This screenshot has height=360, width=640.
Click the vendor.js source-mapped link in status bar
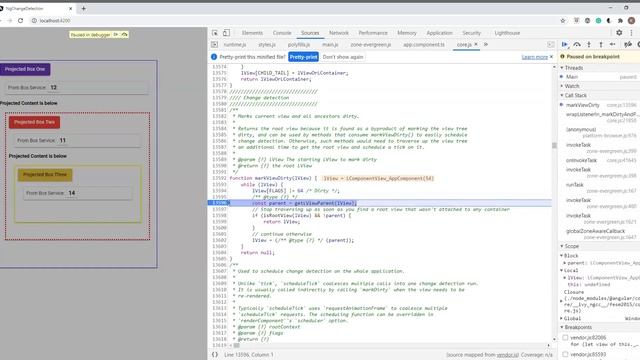(507, 355)
